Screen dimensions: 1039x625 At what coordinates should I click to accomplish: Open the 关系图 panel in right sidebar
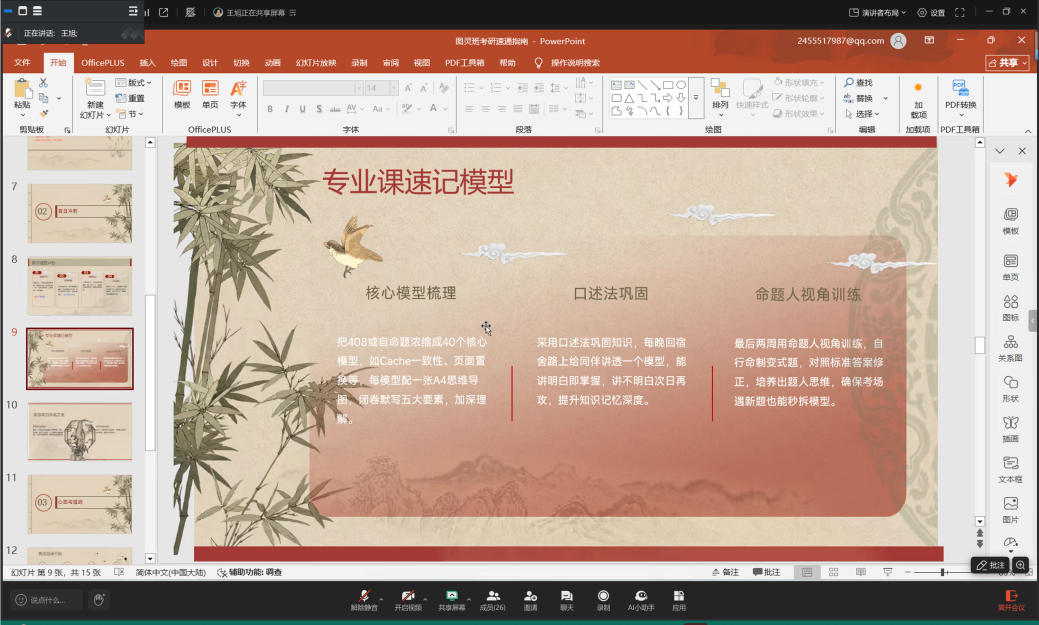click(1011, 347)
